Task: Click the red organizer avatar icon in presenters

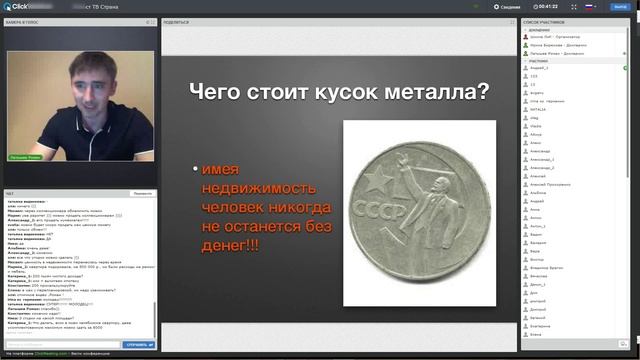Action: click(x=526, y=37)
